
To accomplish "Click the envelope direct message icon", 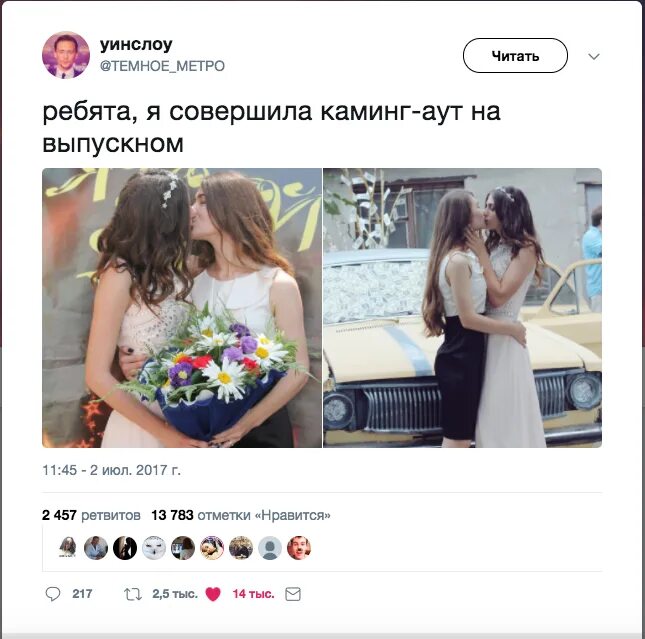I will click(293, 594).
